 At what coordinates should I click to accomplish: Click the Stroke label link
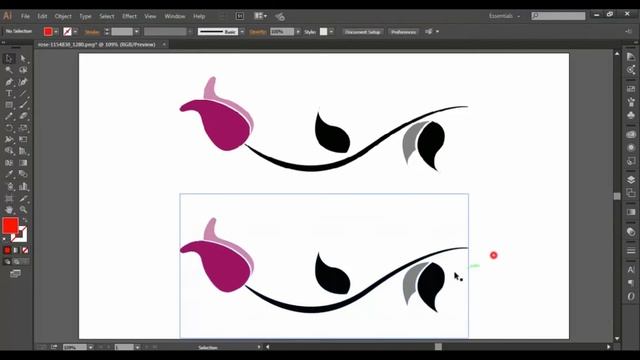point(92,32)
